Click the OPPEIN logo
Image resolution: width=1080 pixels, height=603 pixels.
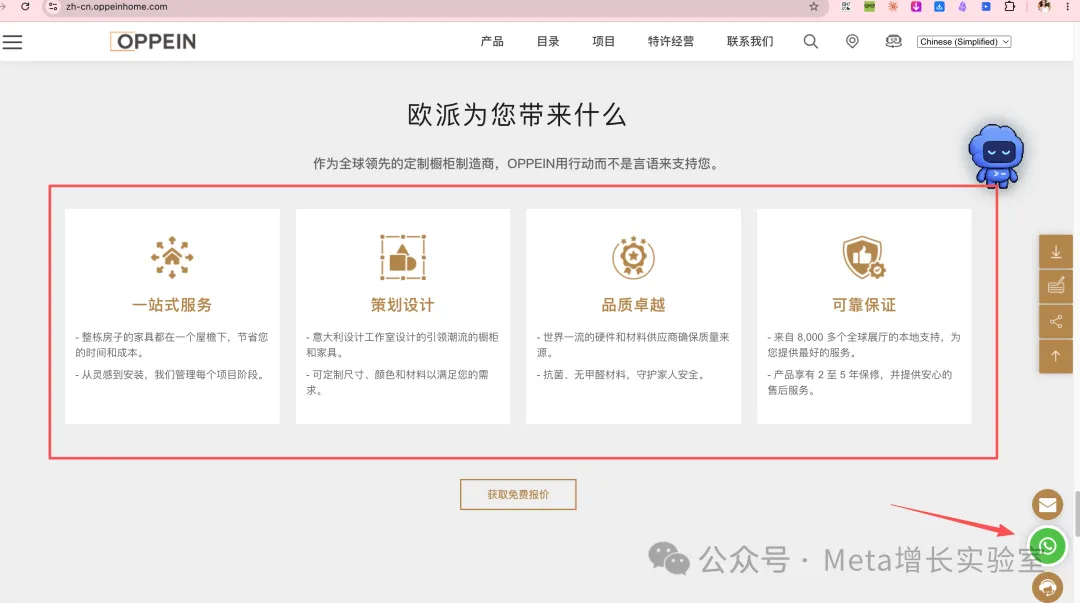(x=153, y=41)
